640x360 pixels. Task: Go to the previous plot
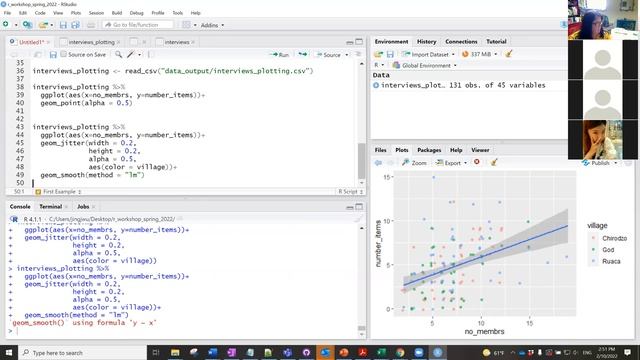(378, 162)
